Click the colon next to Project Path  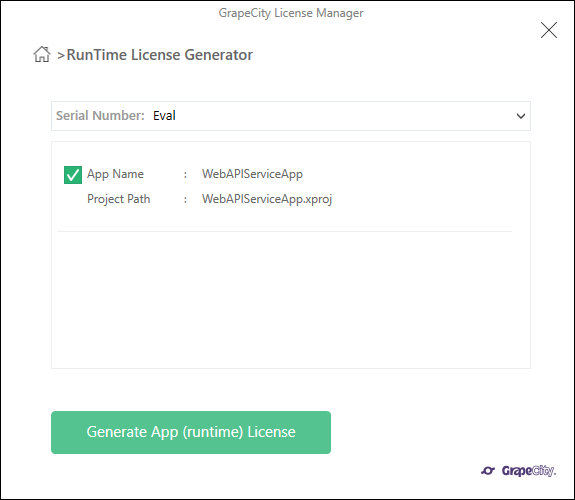pyautogui.click(x=185, y=200)
